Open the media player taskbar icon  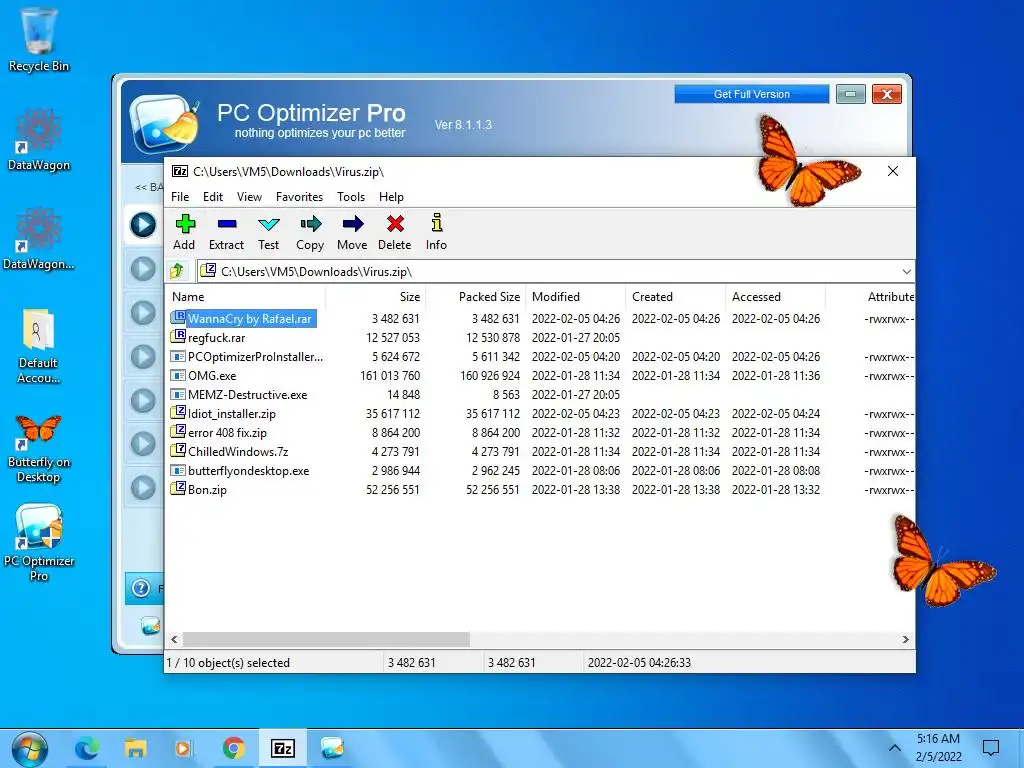[x=184, y=748]
